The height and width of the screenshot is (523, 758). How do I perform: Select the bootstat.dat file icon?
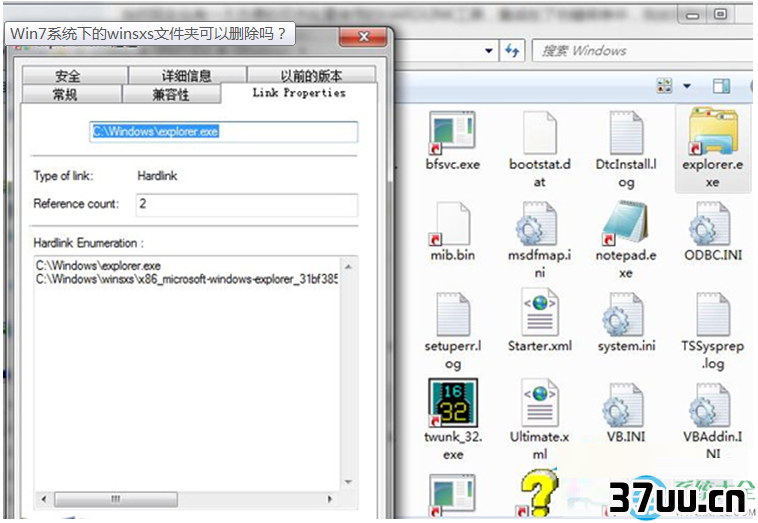(539, 131)
